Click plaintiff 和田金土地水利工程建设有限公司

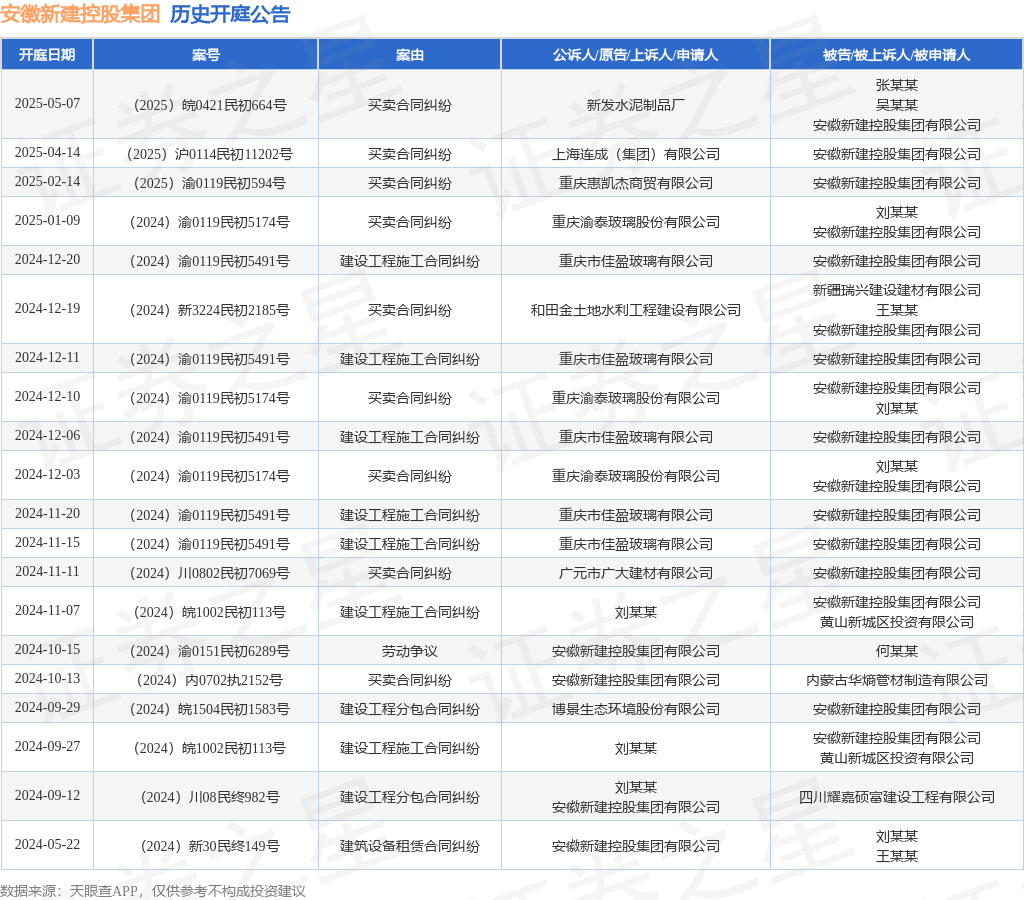pyautogui.click(x=635, y=310)
